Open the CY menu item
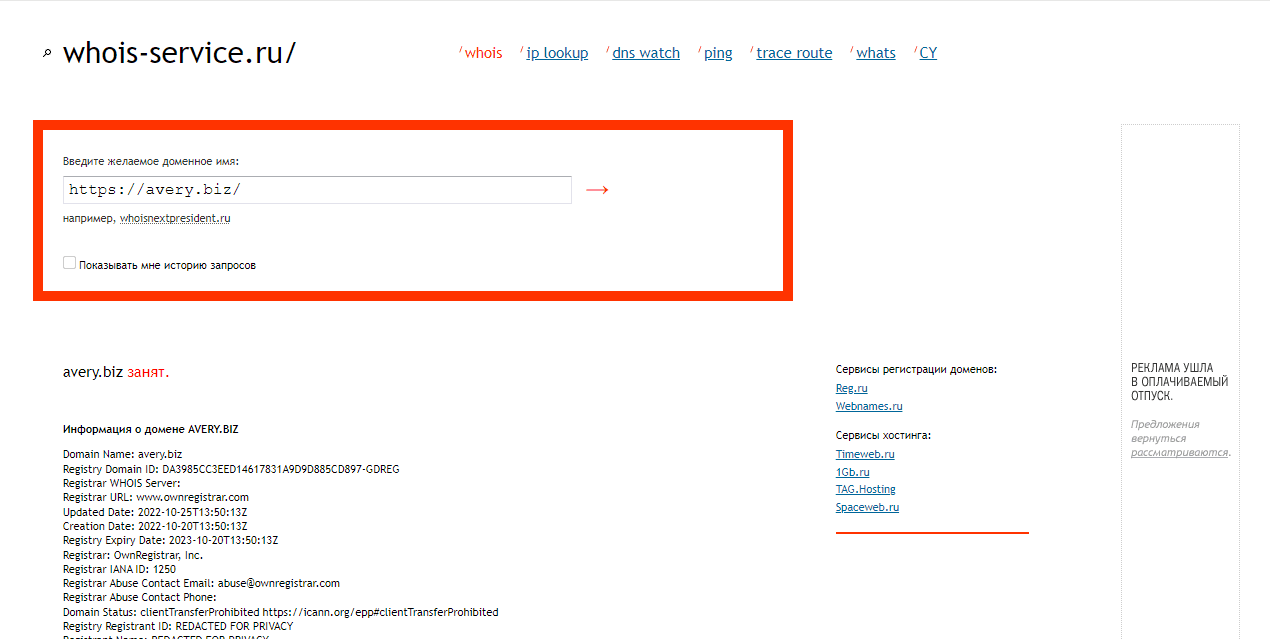 pos(928,53)
